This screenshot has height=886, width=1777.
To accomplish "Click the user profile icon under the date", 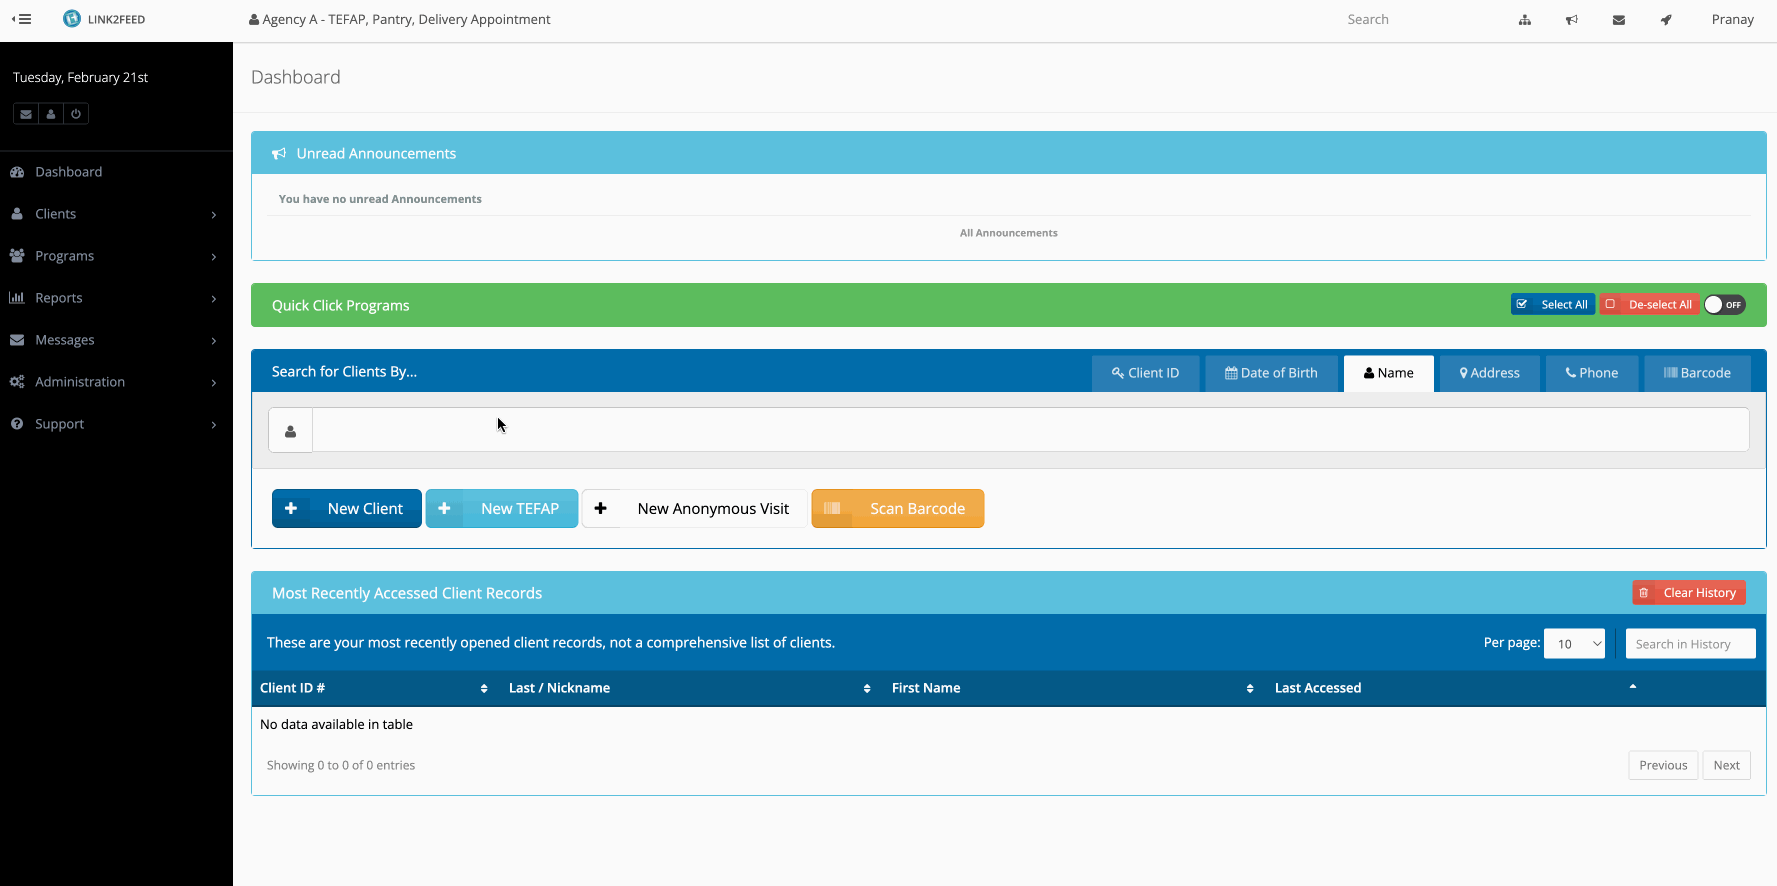I will click(x=51, y=114).
